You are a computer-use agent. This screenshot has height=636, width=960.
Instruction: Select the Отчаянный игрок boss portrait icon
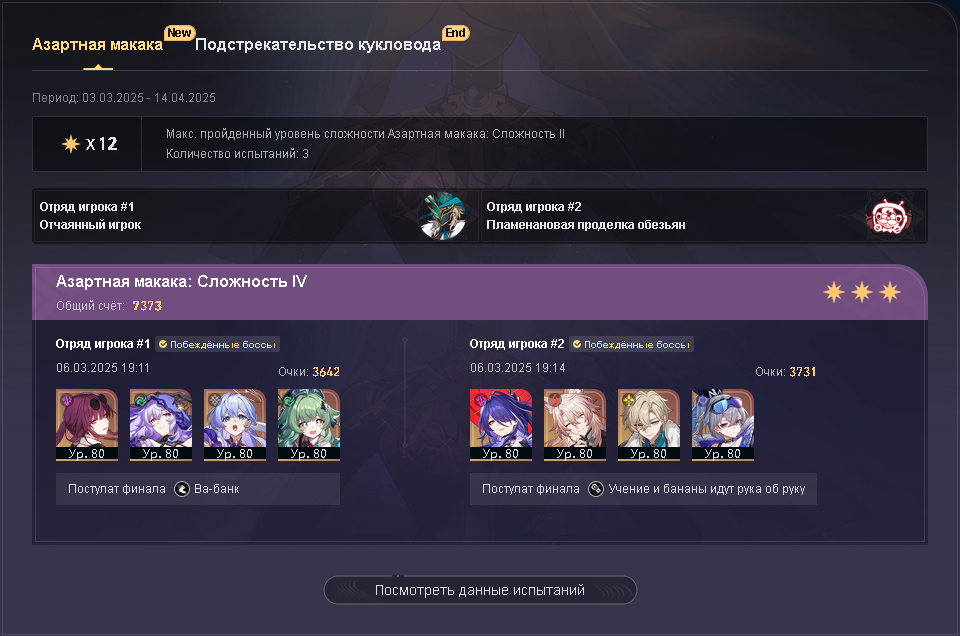(443, 216)
